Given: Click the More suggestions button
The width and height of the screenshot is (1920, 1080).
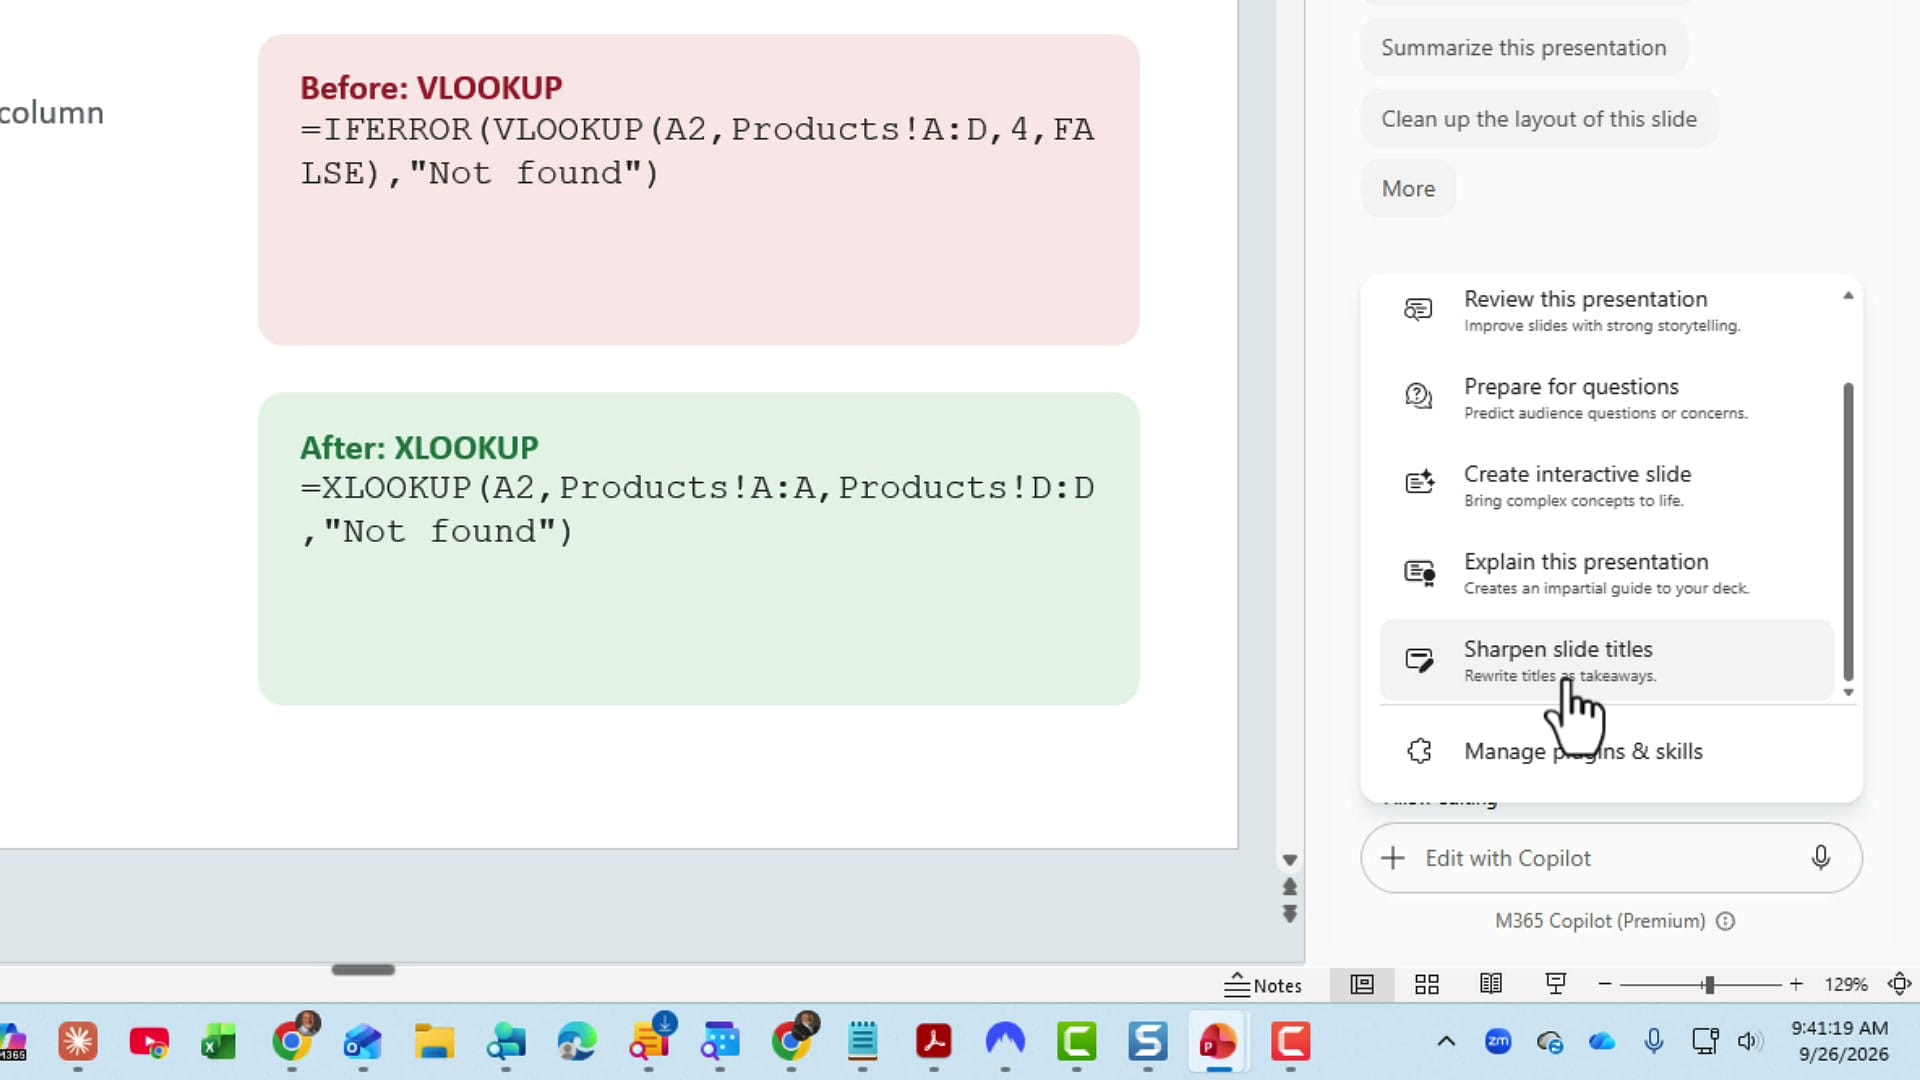Looking at the screenshot, I should [1408, 189].
